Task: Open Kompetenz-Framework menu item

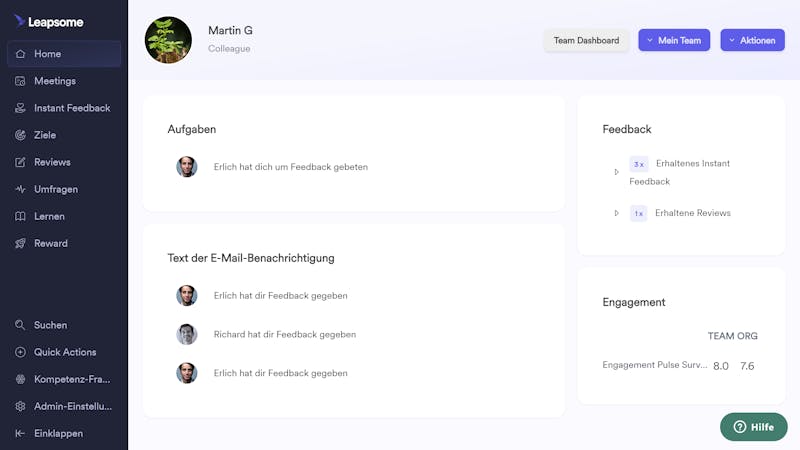Action: click(x=64, y=379)
